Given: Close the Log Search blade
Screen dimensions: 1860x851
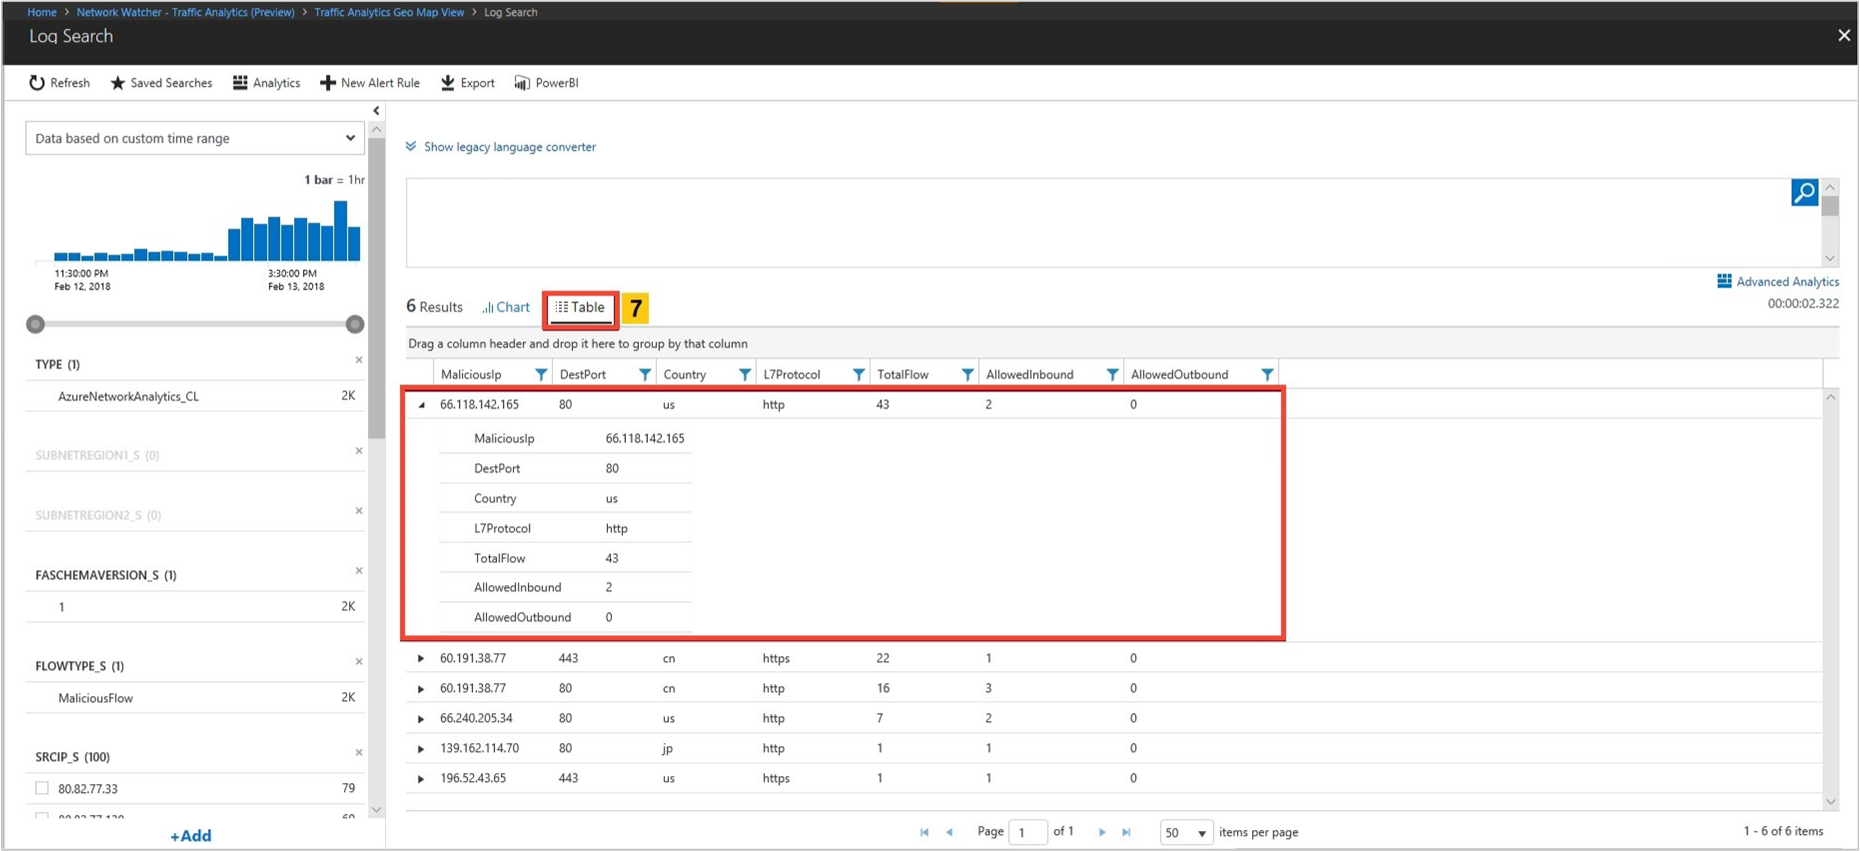Looking at the screenshot, I should tap(1843, 35).
